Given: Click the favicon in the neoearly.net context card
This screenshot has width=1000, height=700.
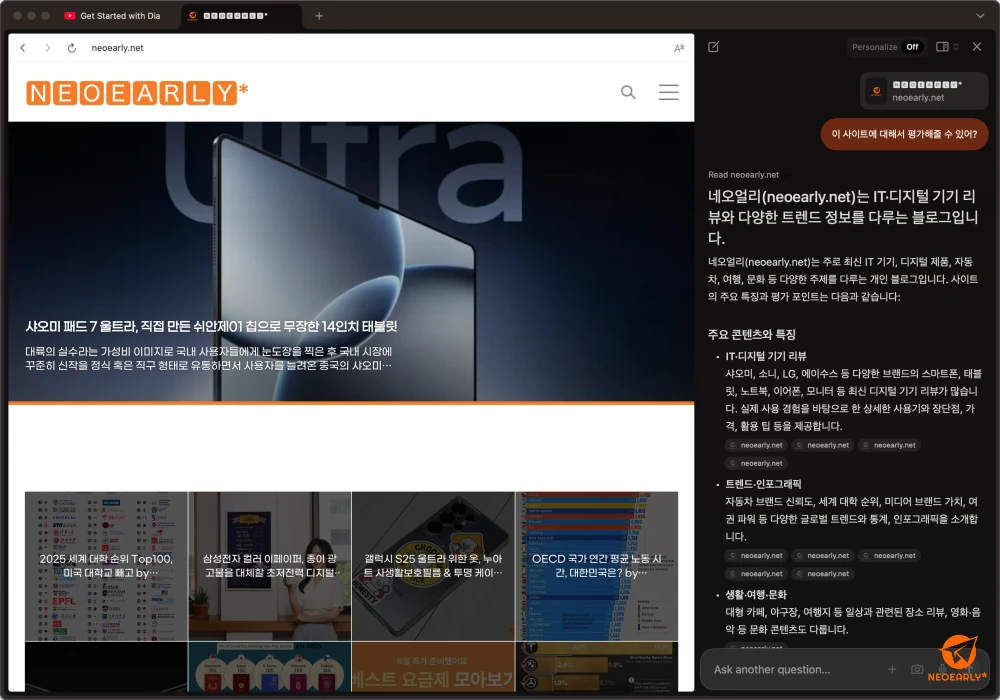Looking at the screenshot, I should (x=876, y=91).
